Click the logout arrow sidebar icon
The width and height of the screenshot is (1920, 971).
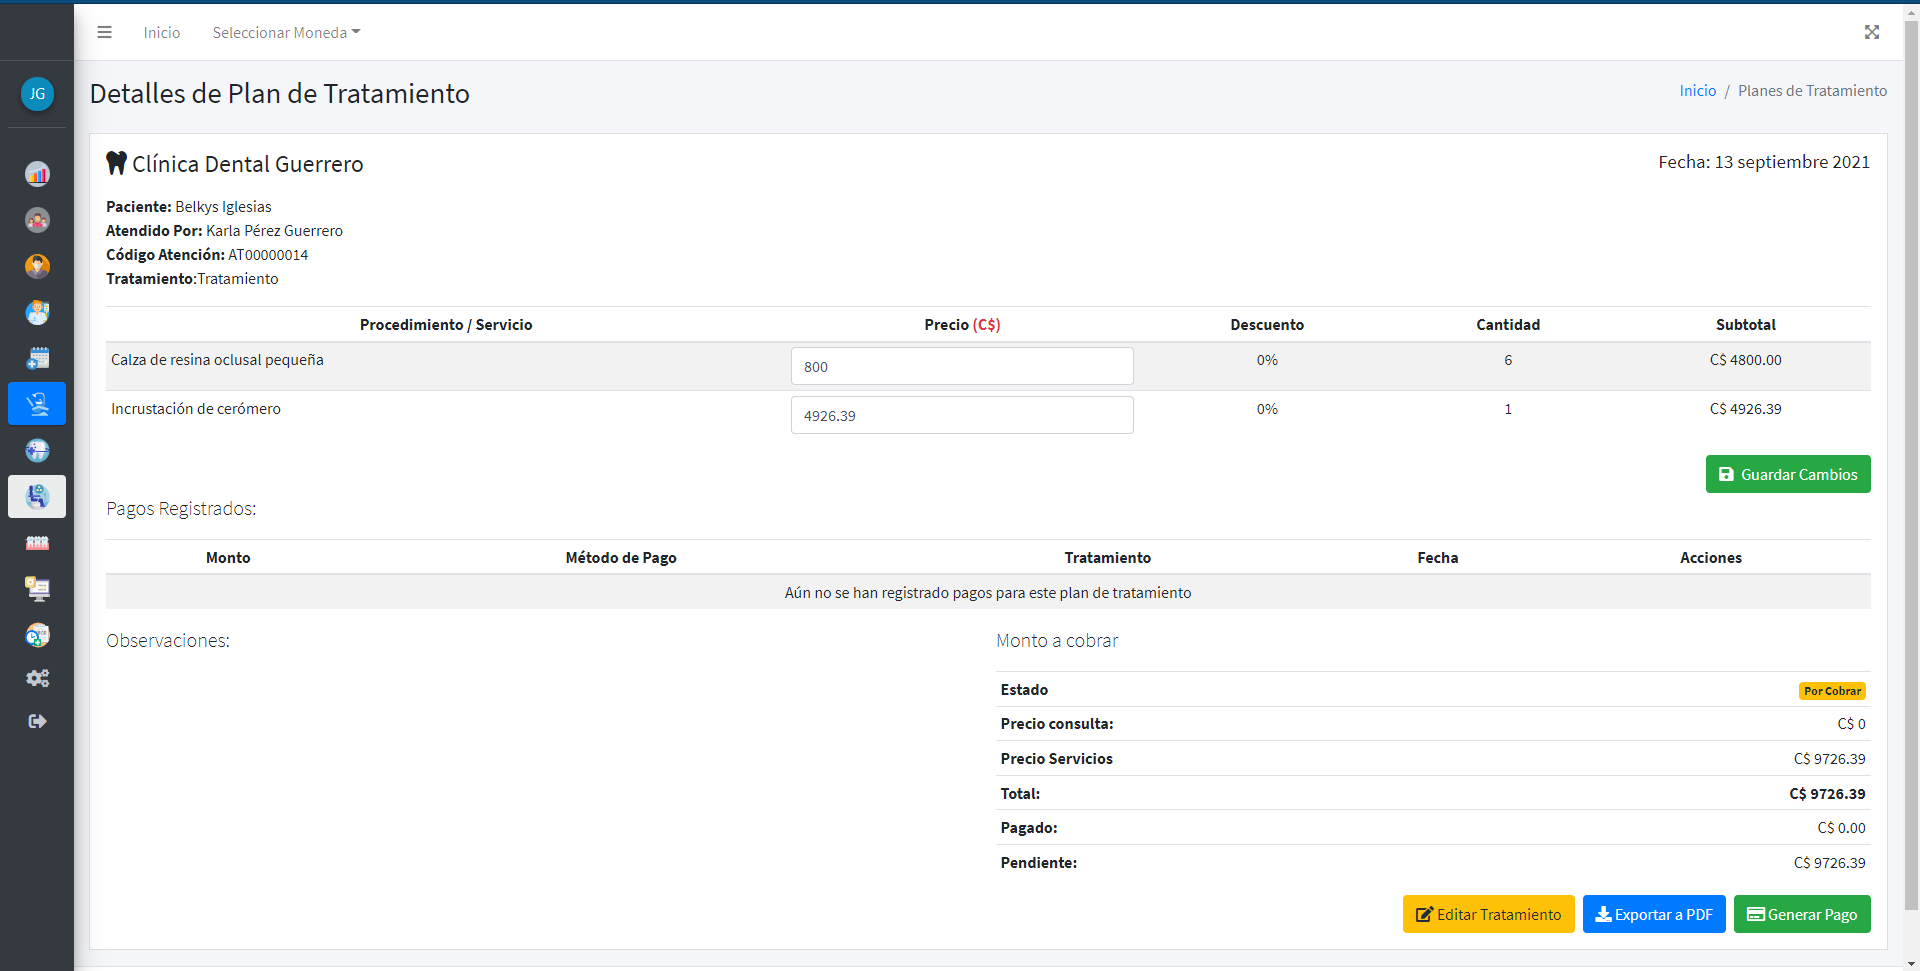(x=37, y=721)
